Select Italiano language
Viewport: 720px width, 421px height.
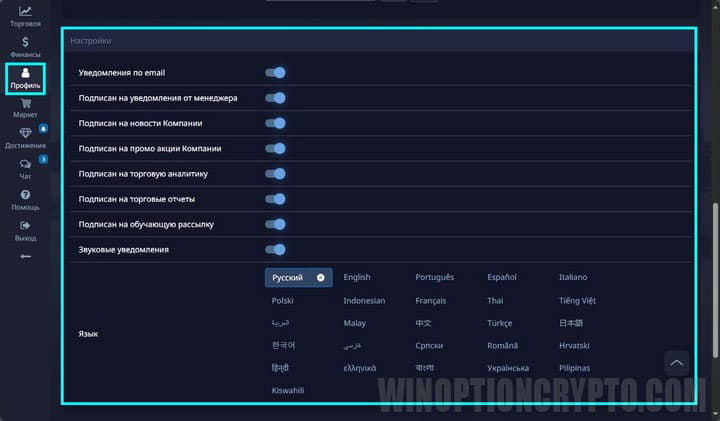coord(573,277)
